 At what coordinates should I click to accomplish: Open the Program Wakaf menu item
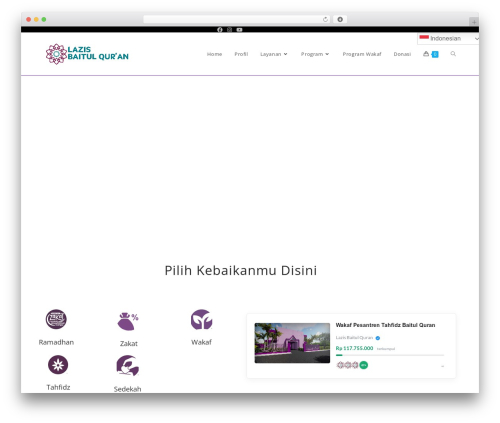pos(362,54)
